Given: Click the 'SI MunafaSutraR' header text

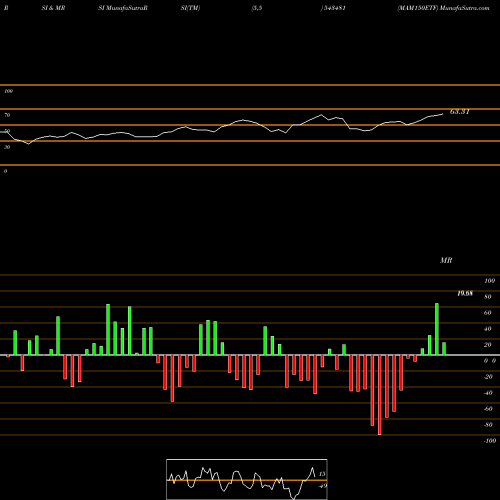Looking at the screenshot, I should coord(123,8).
